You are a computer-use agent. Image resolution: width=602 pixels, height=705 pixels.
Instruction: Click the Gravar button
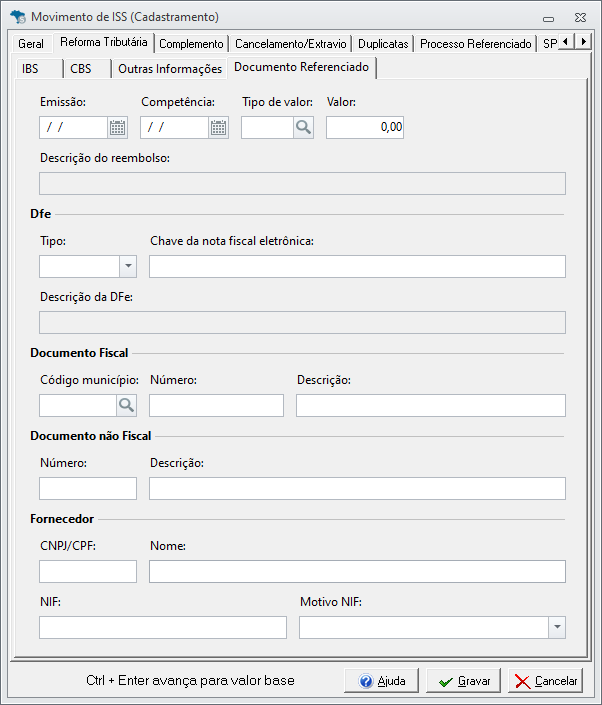464,681
